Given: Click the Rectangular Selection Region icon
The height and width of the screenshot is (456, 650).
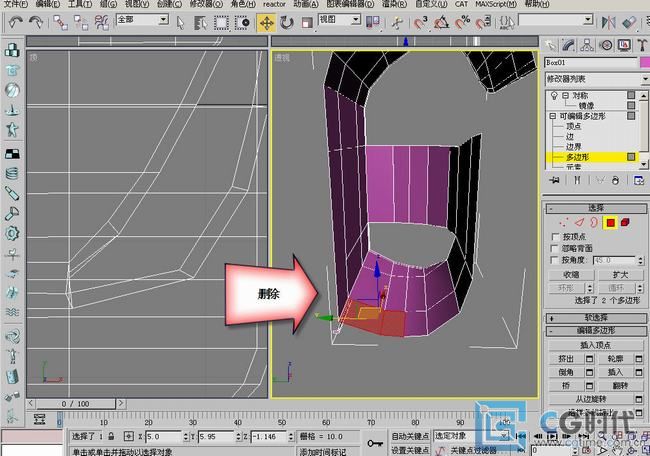Looking at the screenshot, I should tap(221, 22).
